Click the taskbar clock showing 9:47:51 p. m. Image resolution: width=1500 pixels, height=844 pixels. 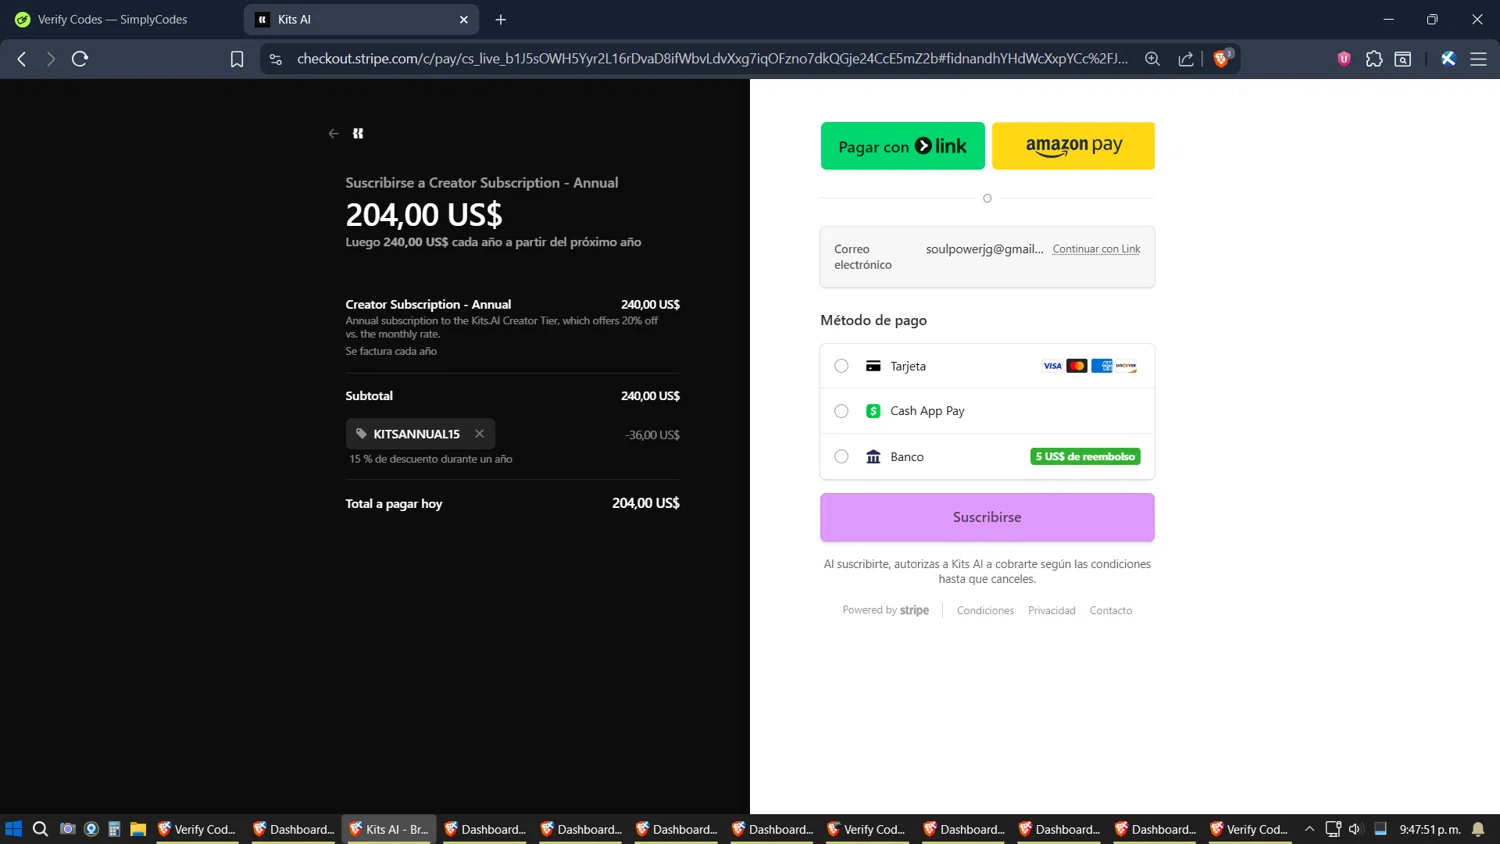1430,829
